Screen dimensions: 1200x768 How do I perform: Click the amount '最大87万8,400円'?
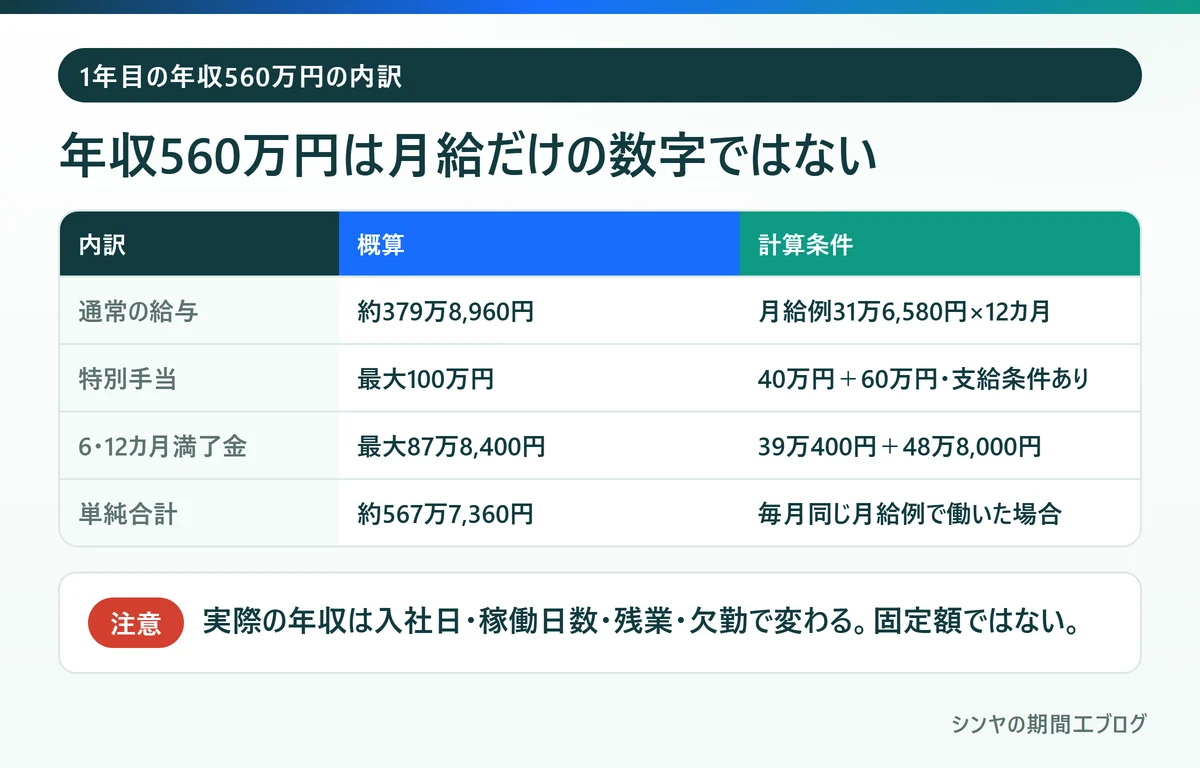point(451,446)
